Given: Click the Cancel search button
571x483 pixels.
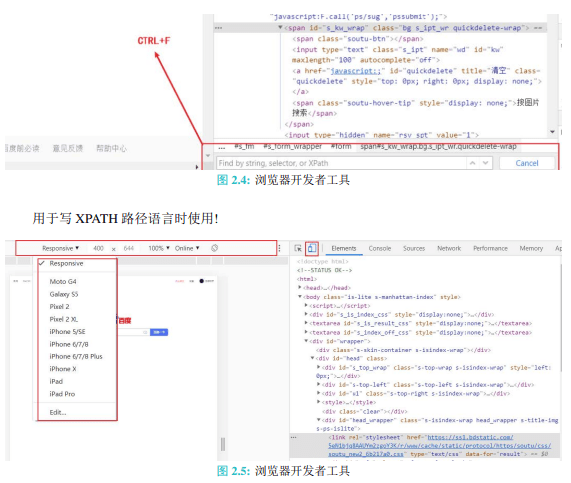Looking at the screenshot, I should [x=527, y=163].
